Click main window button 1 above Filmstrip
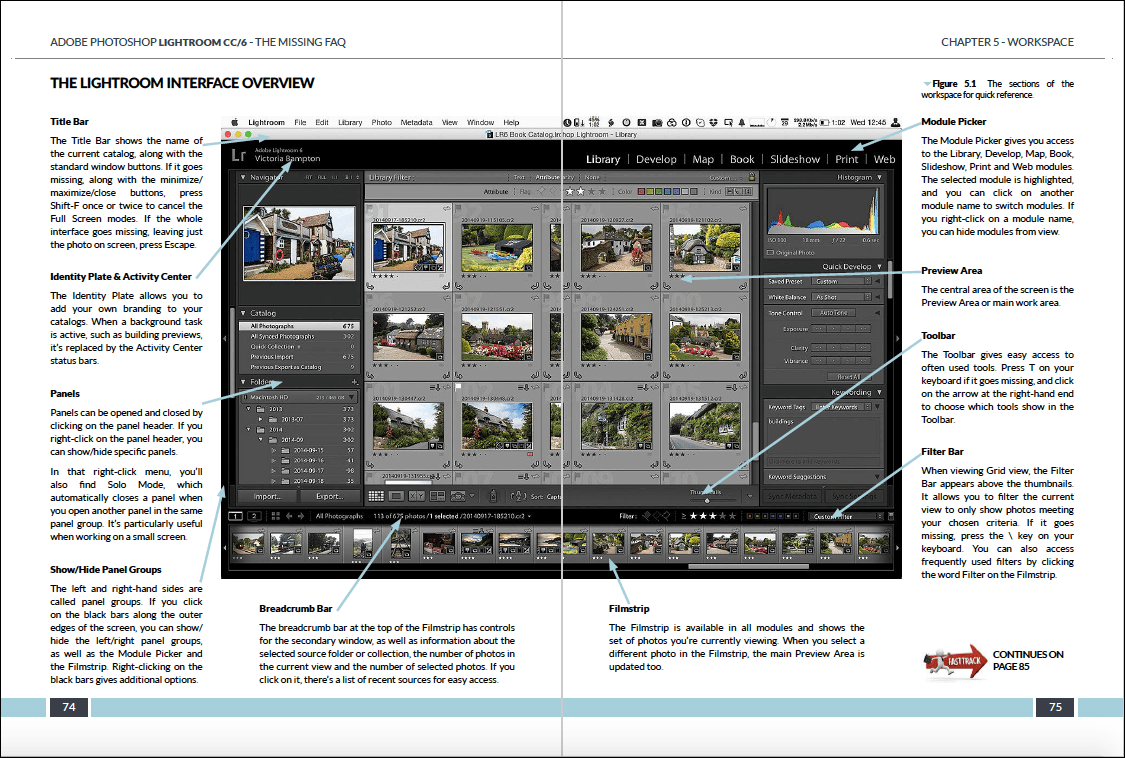 click(235, 516)
